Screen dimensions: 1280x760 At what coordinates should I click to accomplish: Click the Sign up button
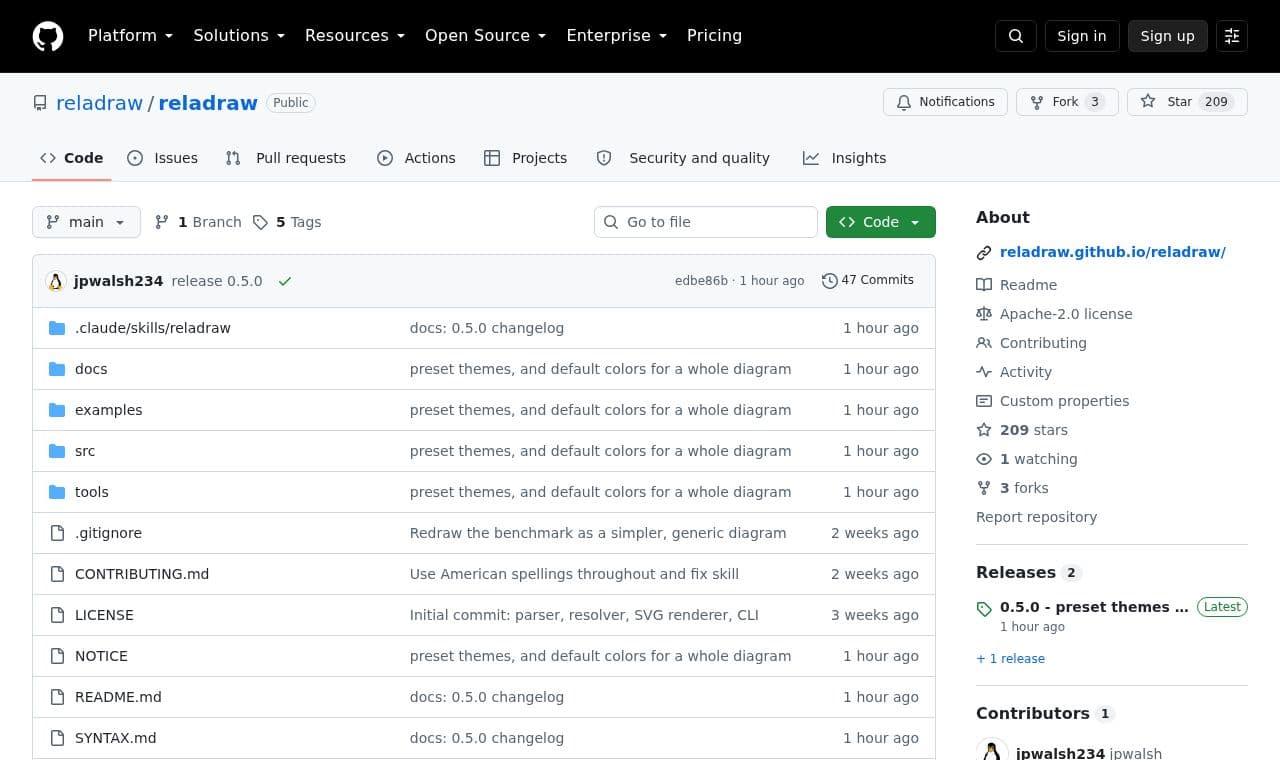pos(1168,36)
